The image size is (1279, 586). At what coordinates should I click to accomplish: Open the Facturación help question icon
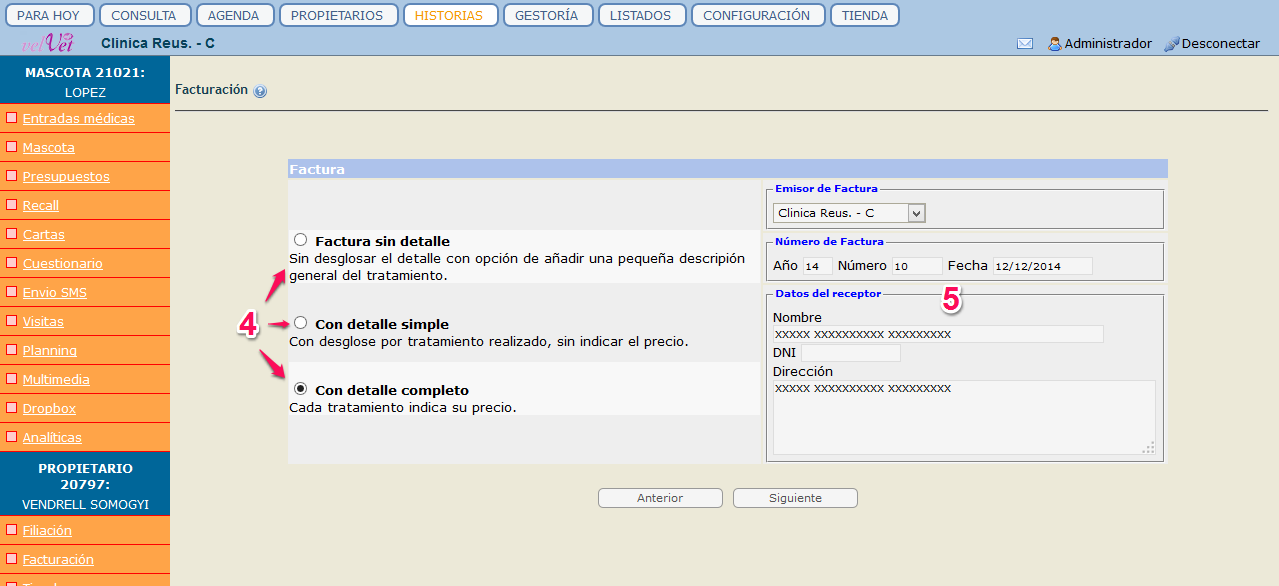pyautogui.click(x=260, y=91)
